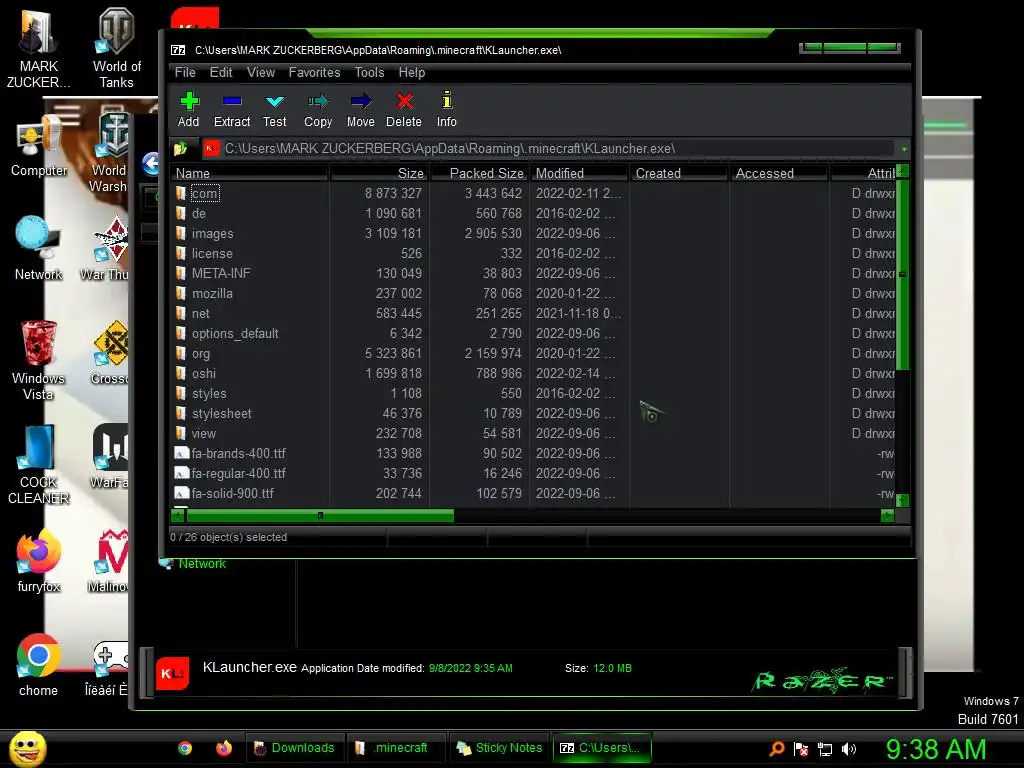The height and width of the screenshot is (768, 1024).
Task: Select the META-INF folder
Action: tap(221, 273)
